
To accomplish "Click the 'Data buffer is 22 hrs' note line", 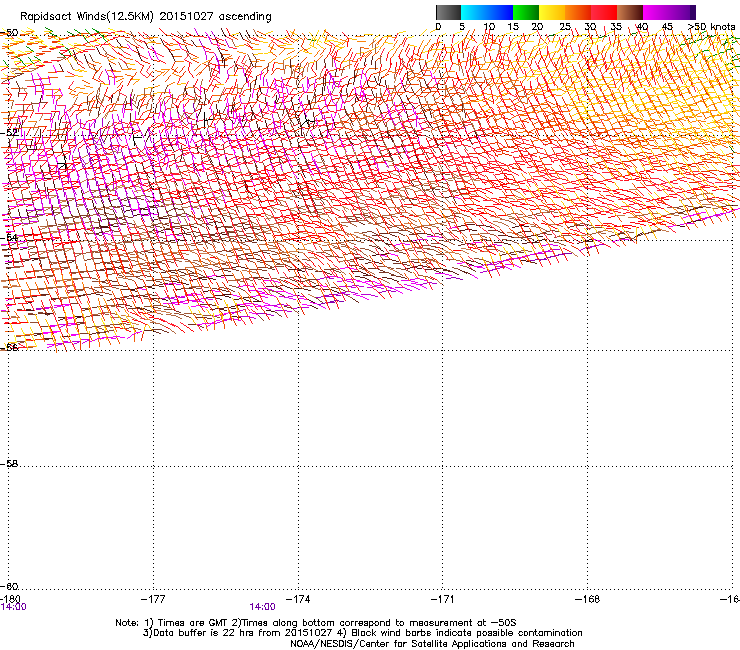I will point(362,633).
